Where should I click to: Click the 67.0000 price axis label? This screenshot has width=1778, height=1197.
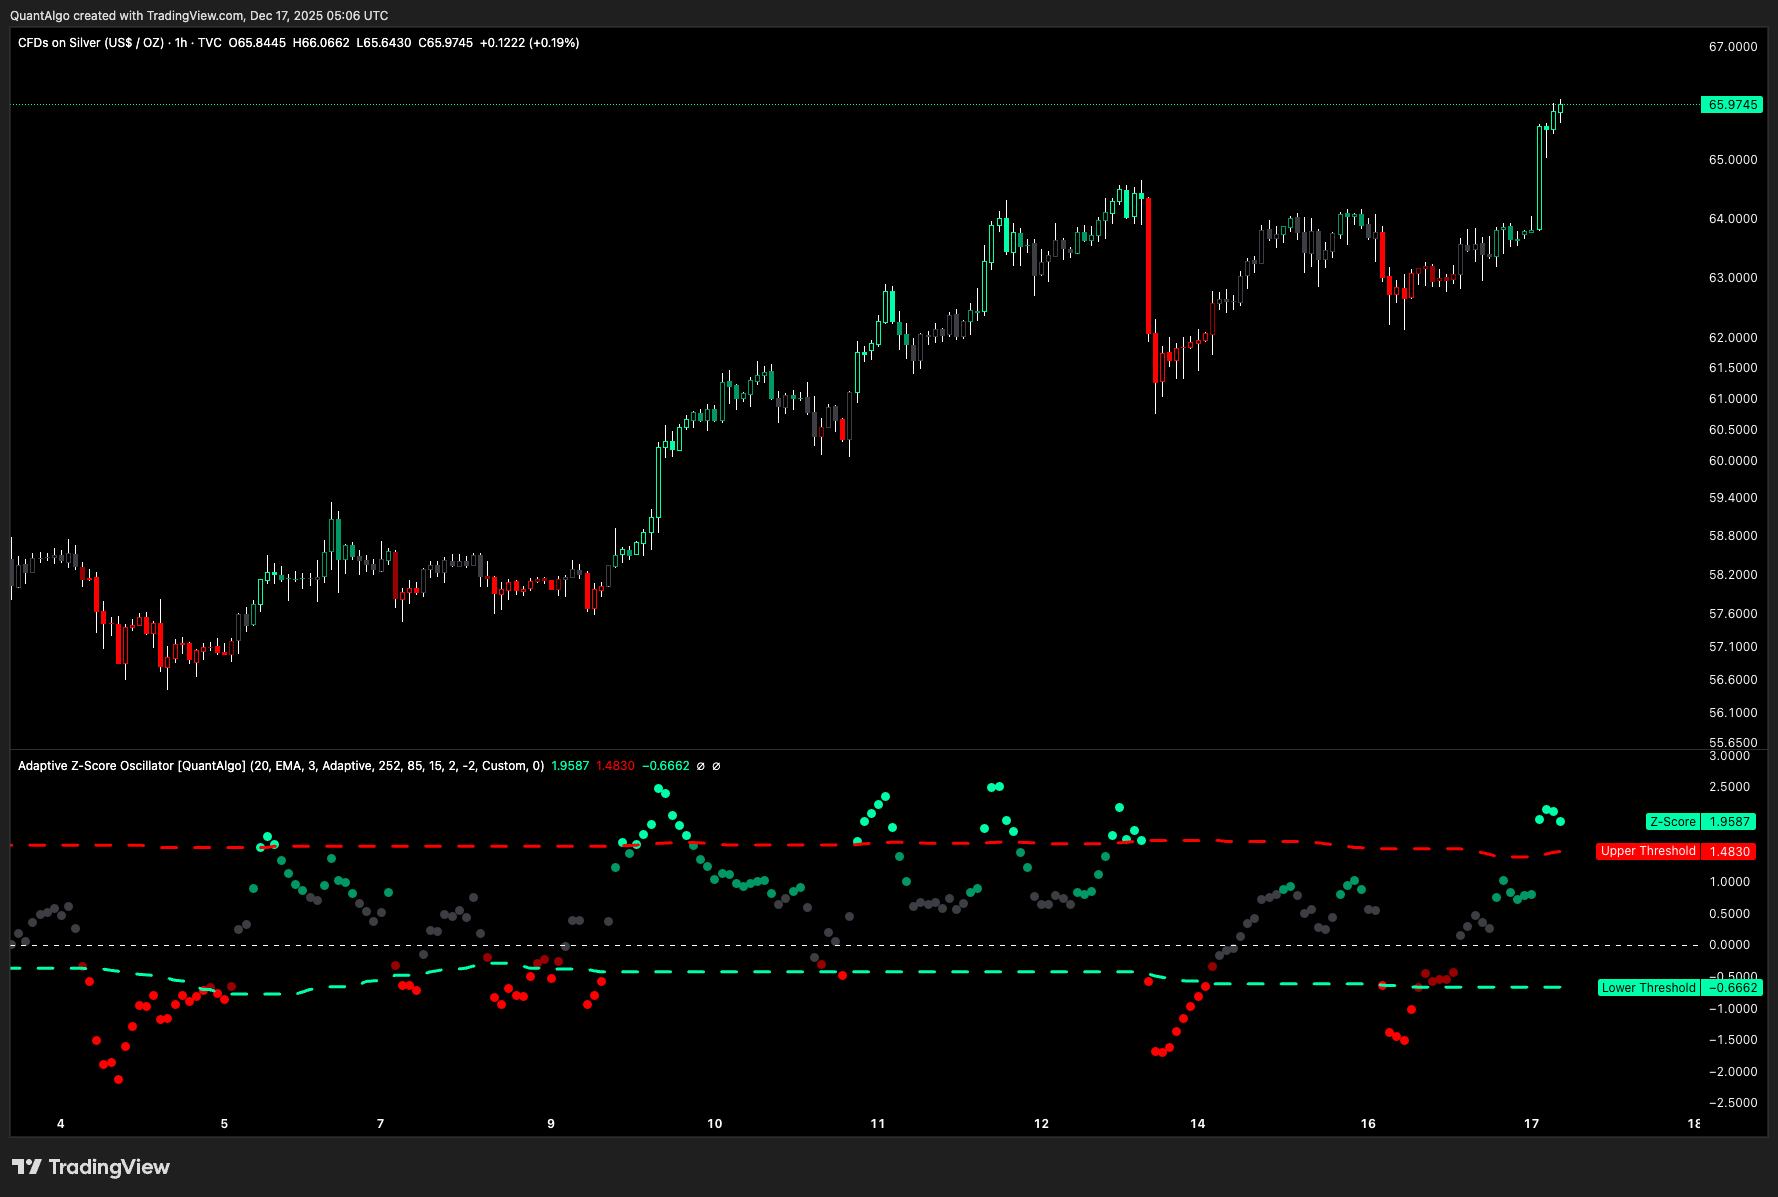click(1733, 47)
